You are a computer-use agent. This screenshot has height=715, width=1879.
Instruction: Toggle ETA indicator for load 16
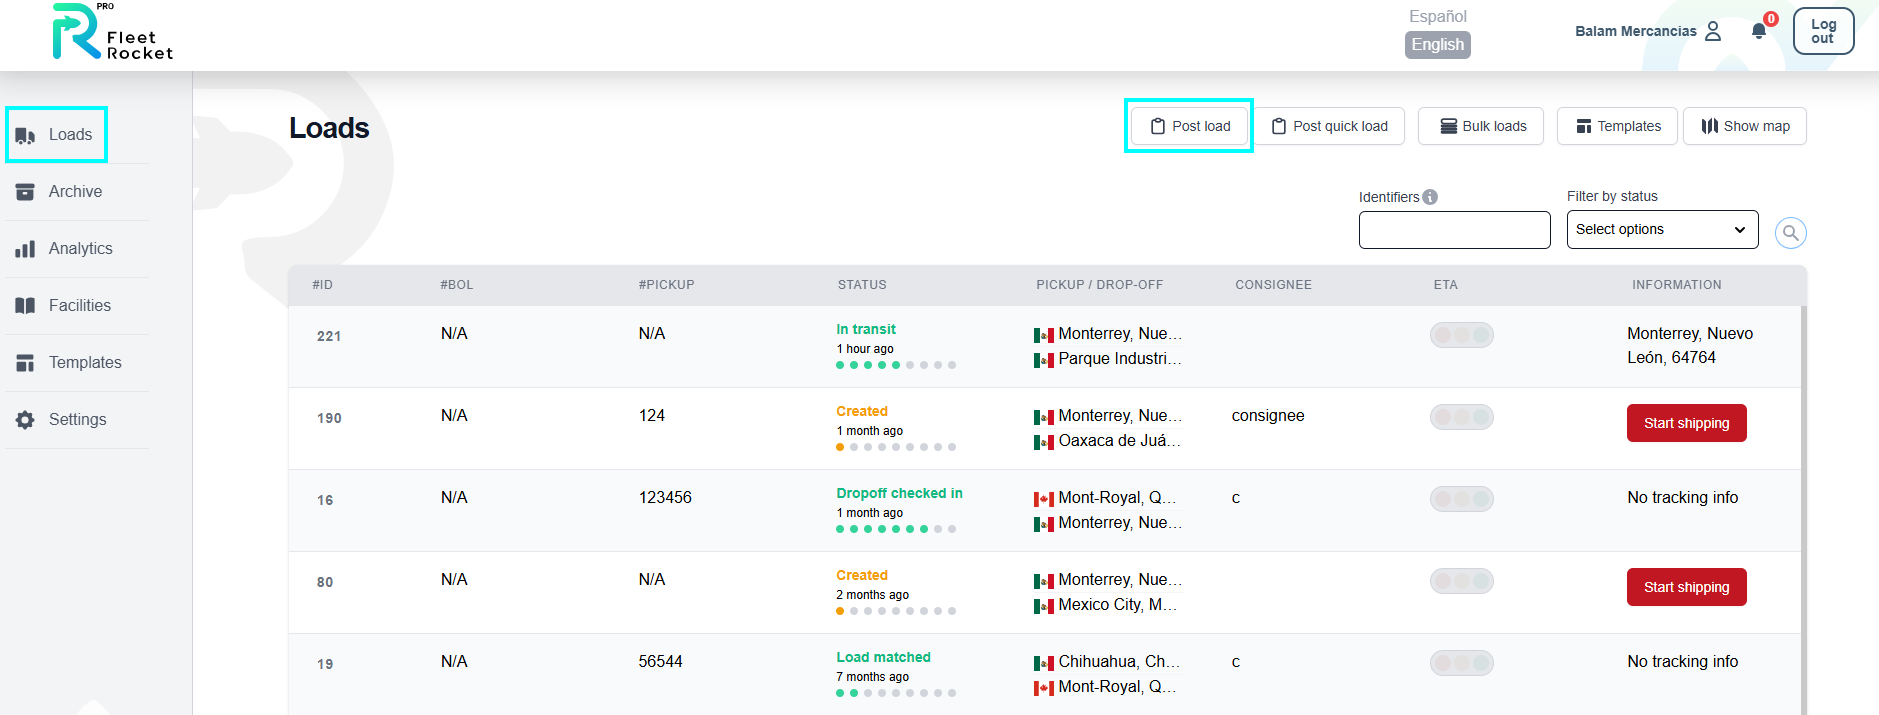(x=1462, y=499)
